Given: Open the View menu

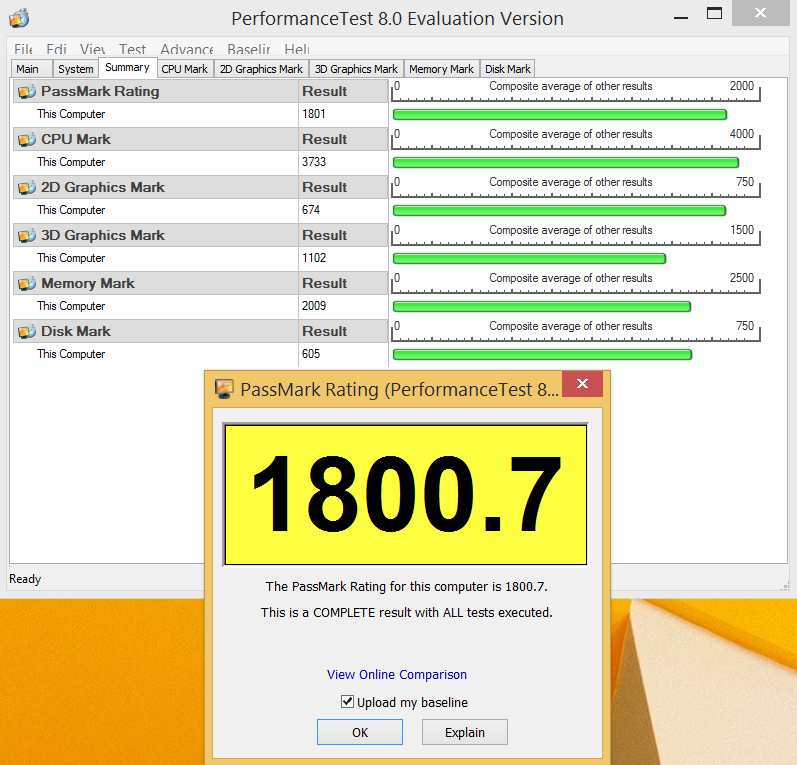Looking at the screenshot, I should coord(93,49).
